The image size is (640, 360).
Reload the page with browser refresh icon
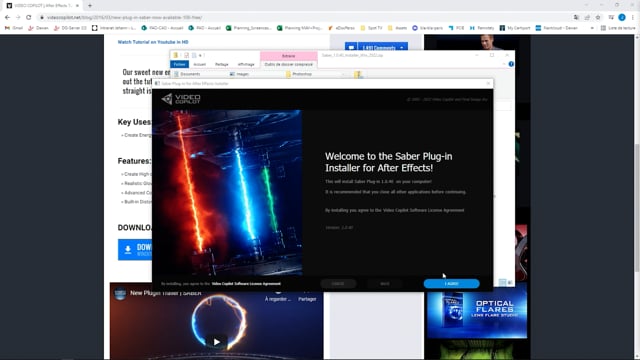point(29,18)
